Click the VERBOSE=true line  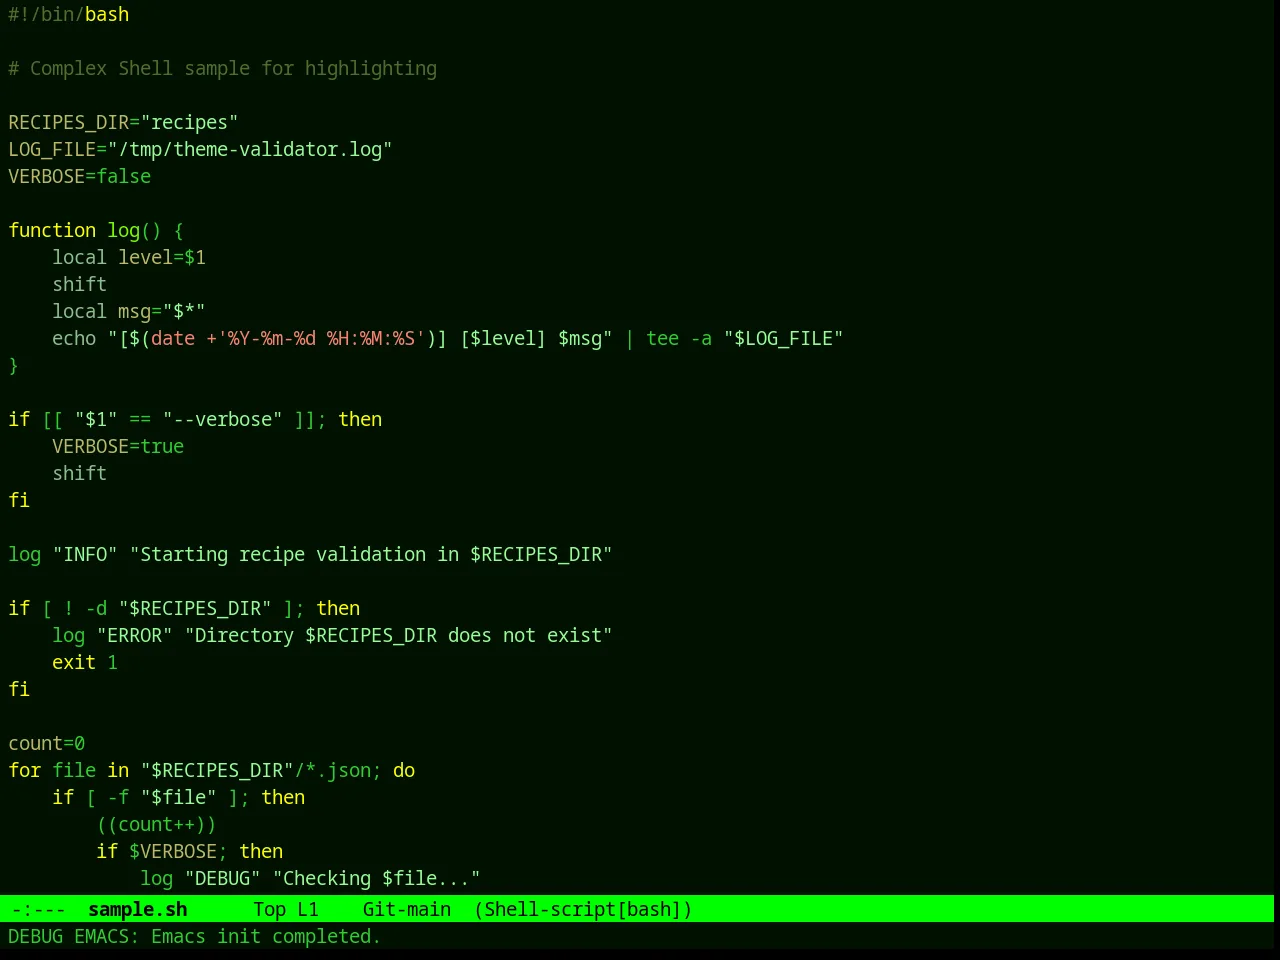coord(118,447)
